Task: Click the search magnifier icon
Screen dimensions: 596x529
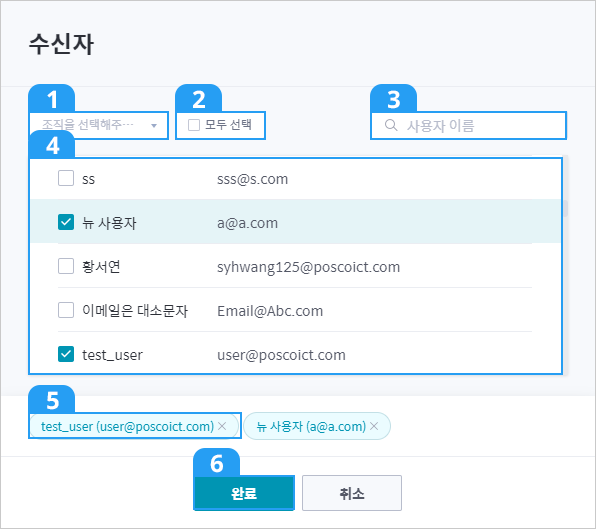Action: point(391,125)
